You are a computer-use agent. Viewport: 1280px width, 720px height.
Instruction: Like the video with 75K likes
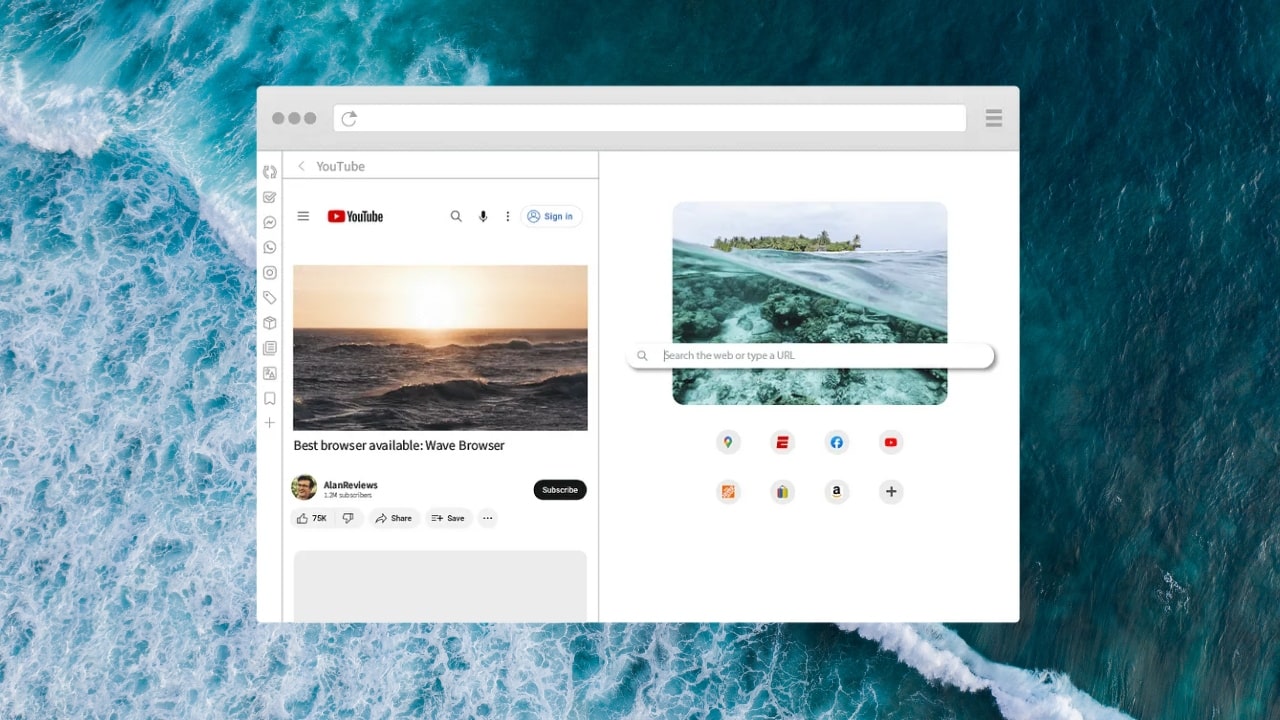[312, 518]
